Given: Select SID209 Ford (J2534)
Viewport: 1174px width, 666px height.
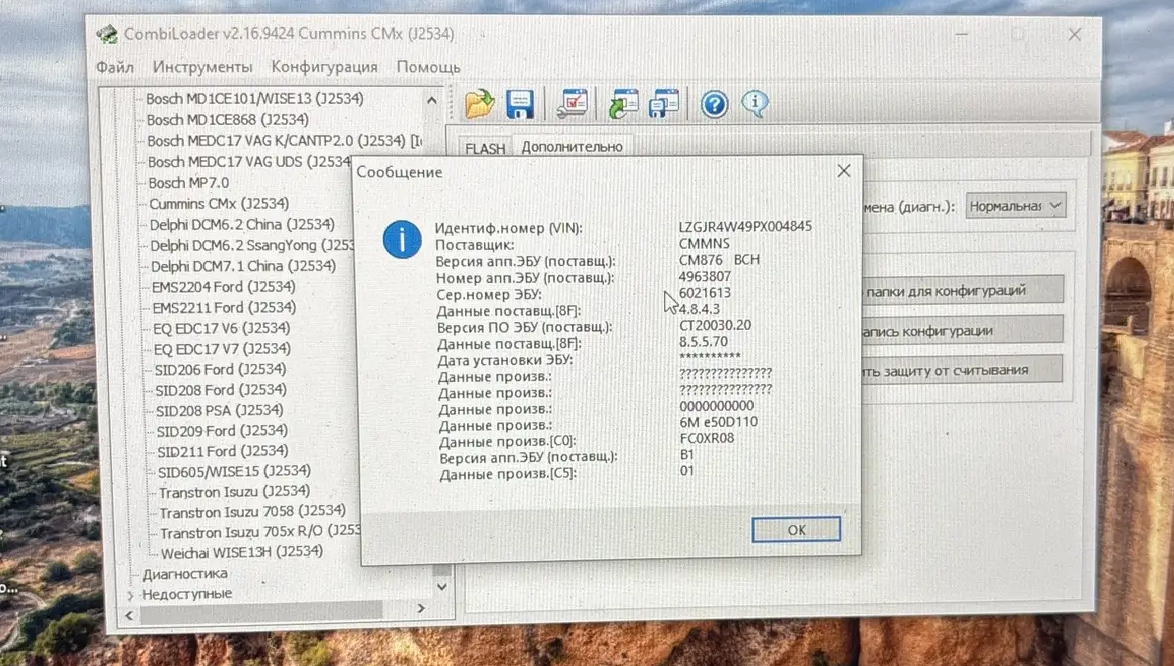Looking at the screenshot, I should [x=222, y=431].
